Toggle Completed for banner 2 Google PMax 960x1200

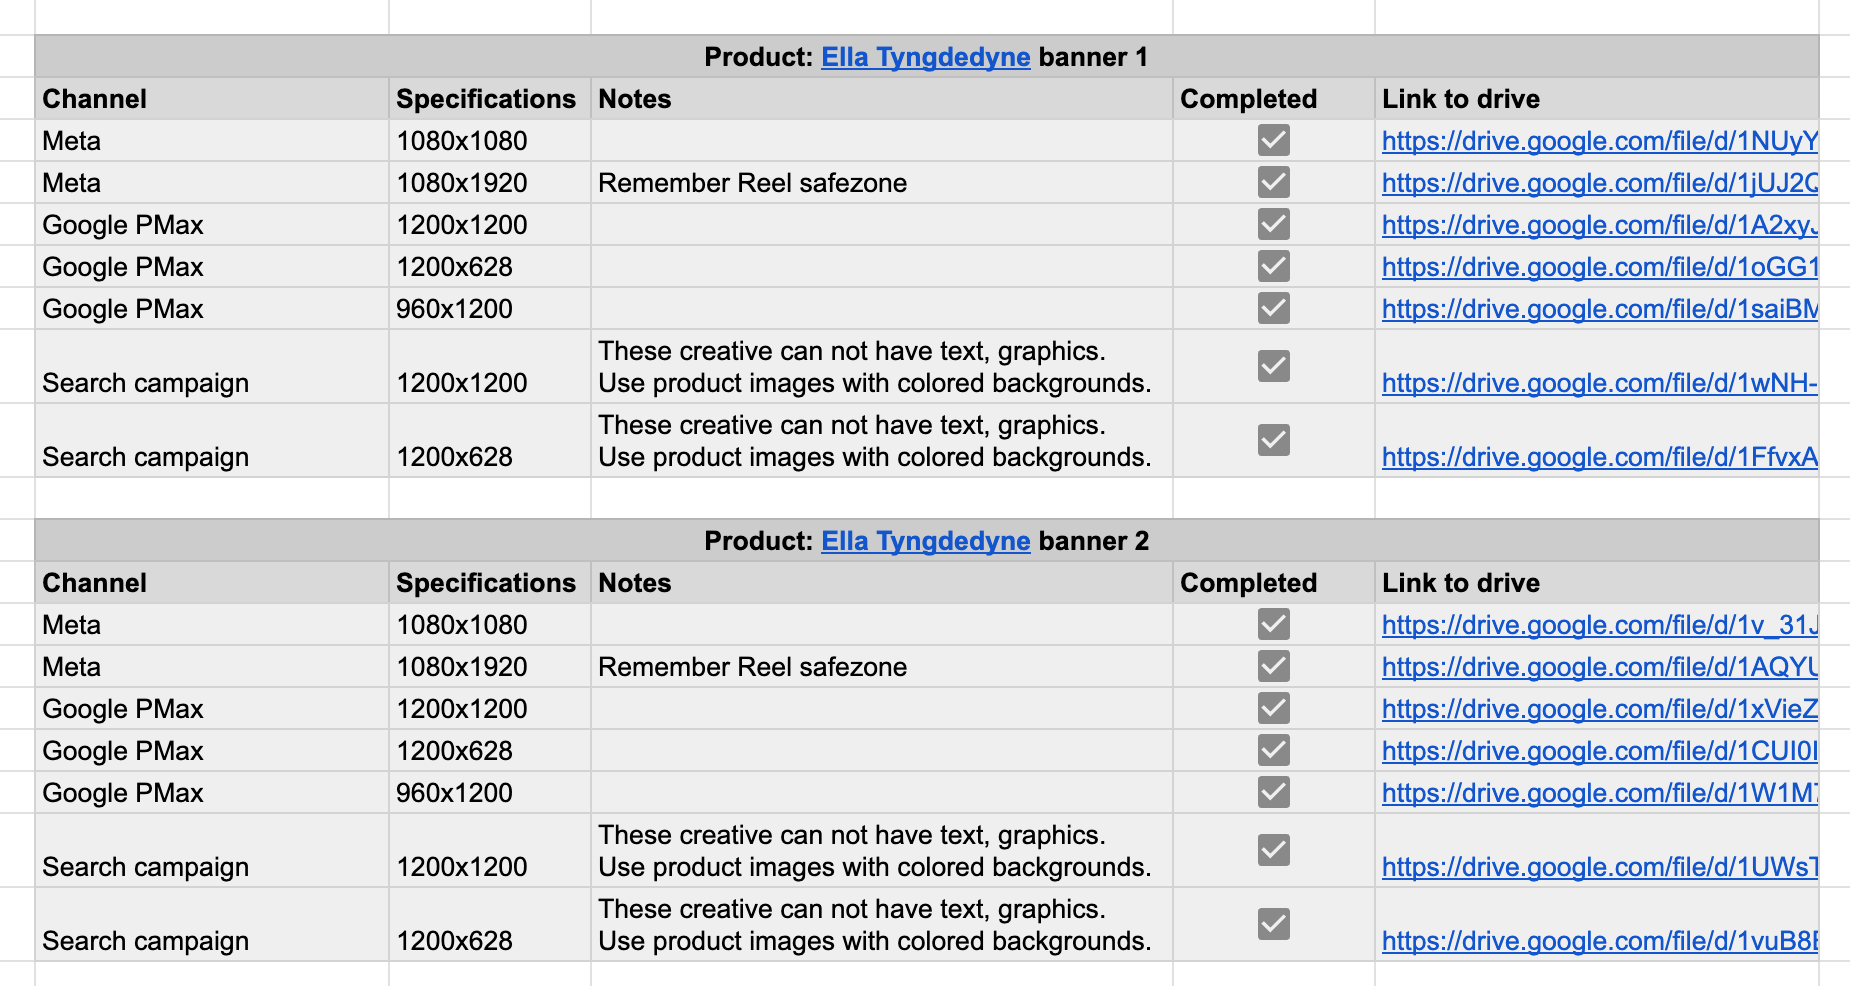click(x=1273, y=792)
